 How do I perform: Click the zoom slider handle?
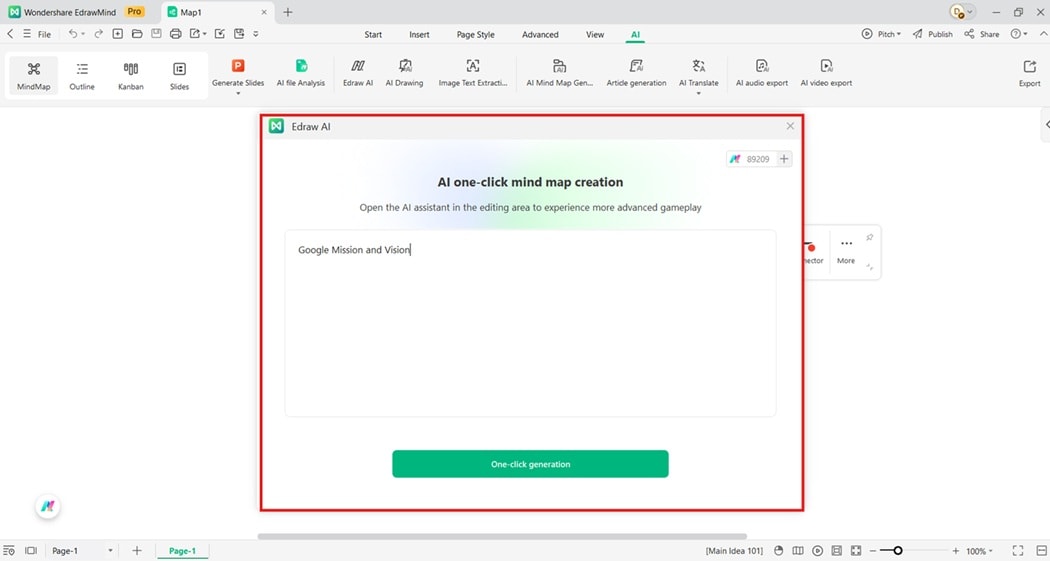(x=898, y=551)
